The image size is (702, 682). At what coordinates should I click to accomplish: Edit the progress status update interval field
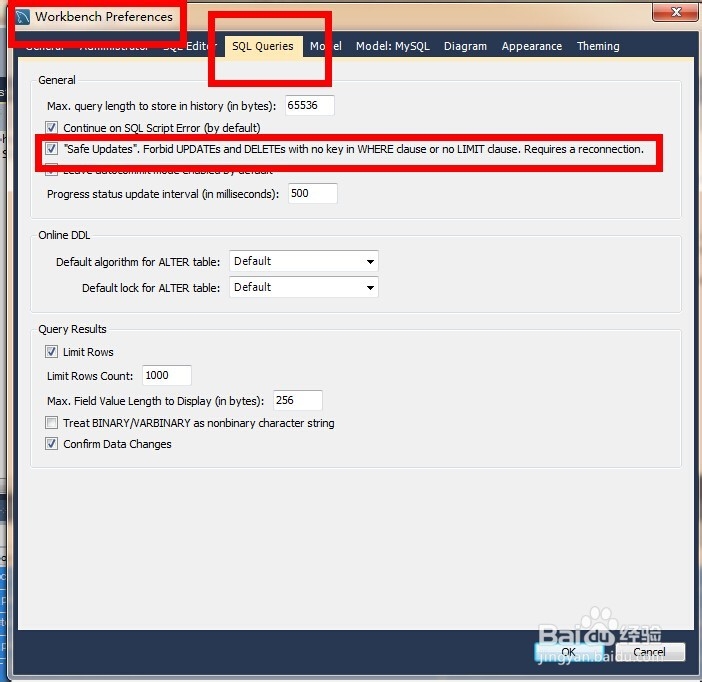(312, 193)
